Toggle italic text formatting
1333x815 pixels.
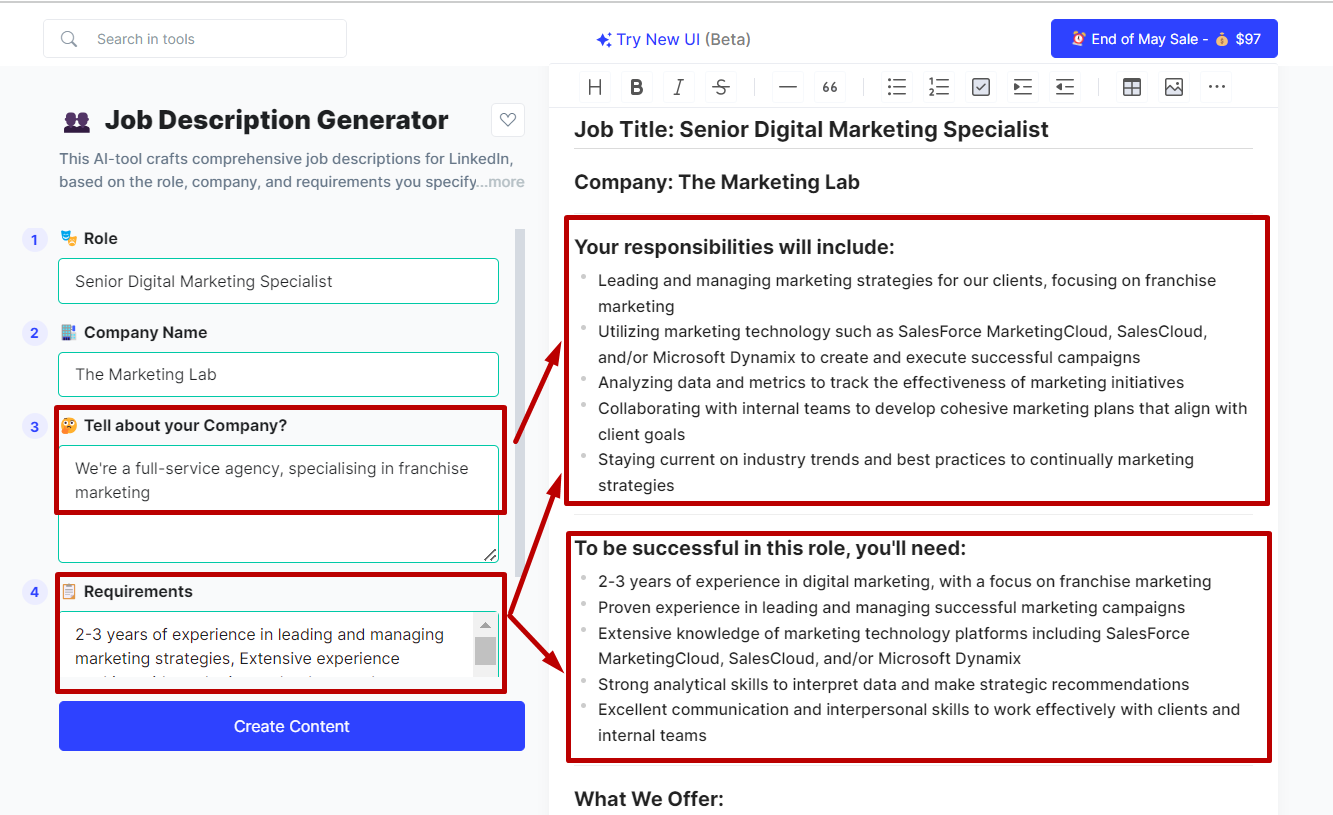click(678, 87)
